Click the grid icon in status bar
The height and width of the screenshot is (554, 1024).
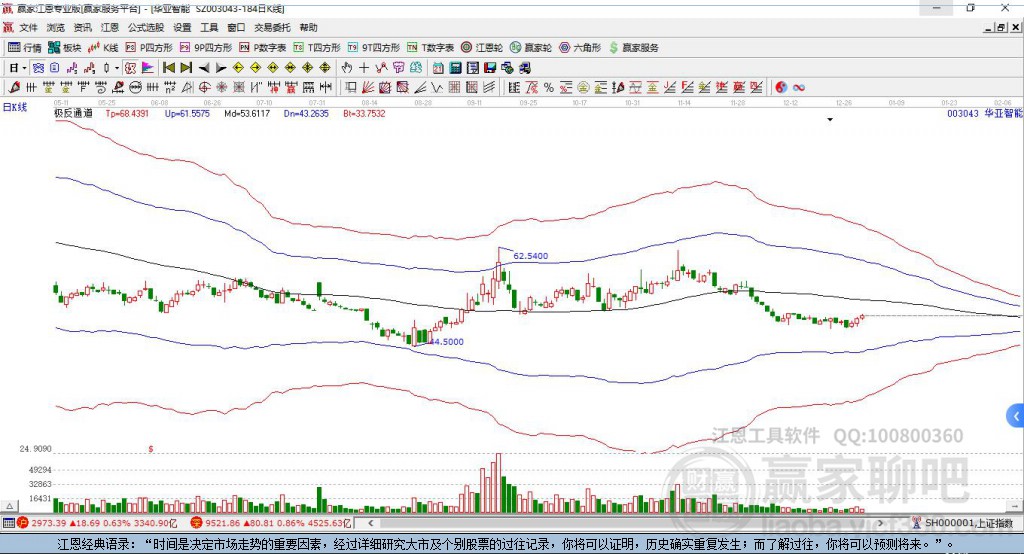tap(8, 523)
